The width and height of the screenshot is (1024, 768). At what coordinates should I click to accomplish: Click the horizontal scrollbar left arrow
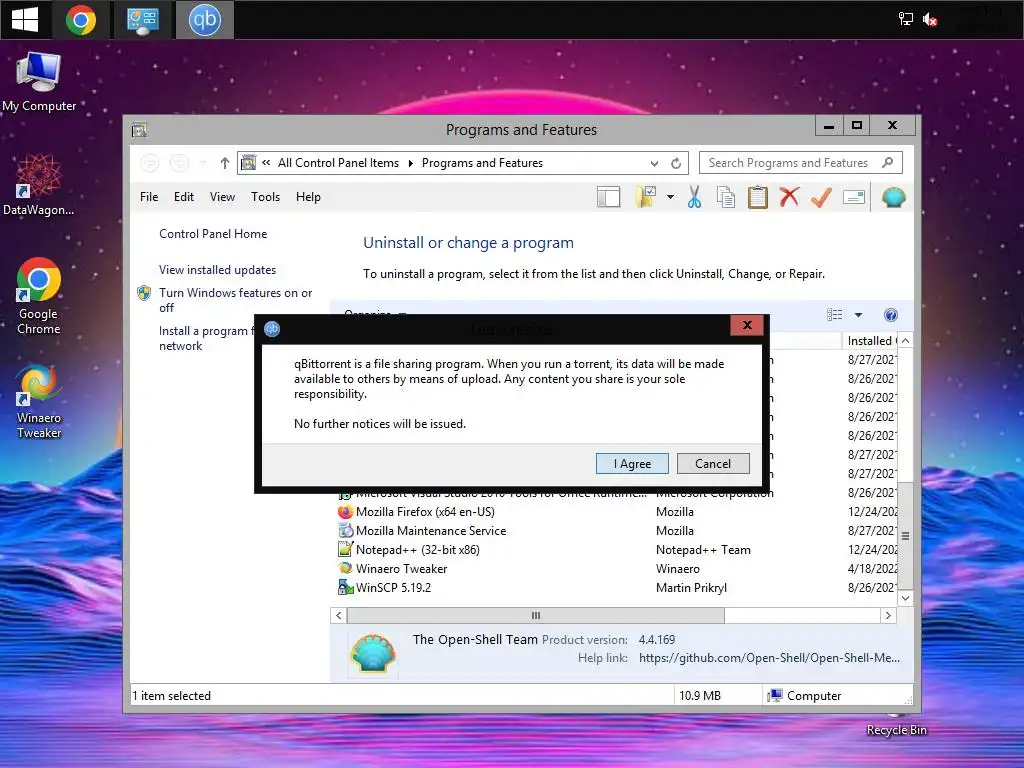[338, 615]
